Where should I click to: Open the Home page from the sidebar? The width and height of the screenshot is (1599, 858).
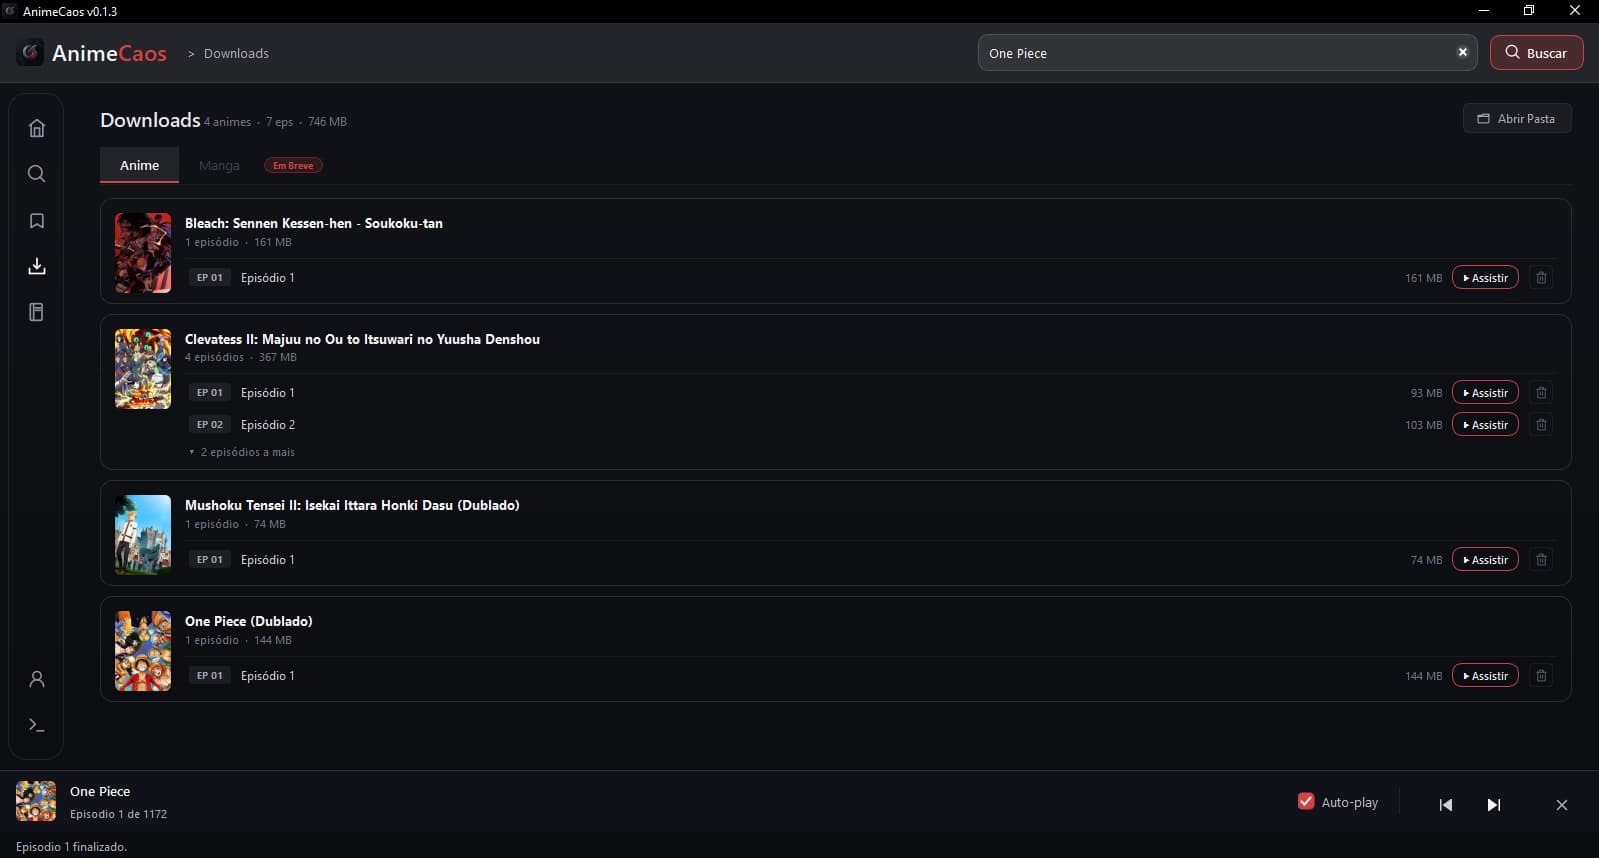pos(37,128)
